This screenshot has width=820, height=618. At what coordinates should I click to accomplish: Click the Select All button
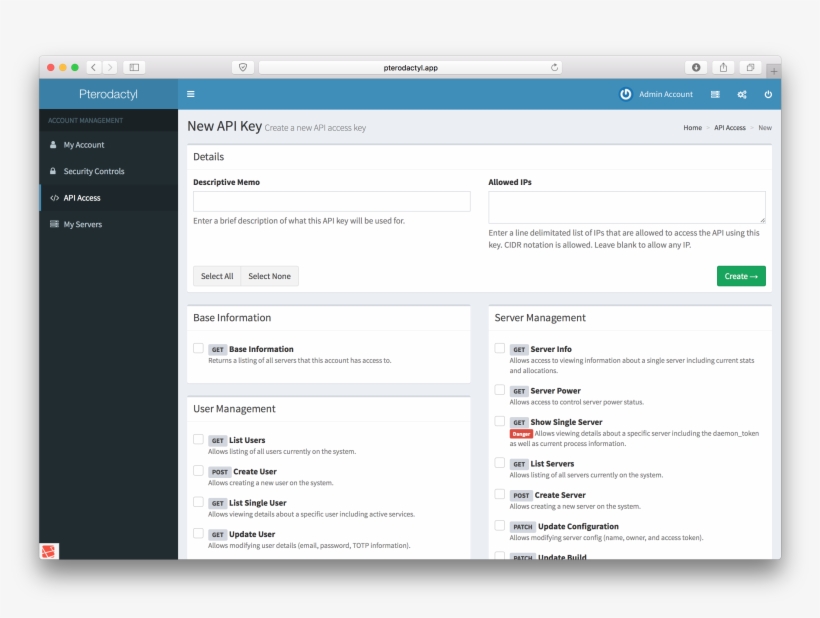click(x=216, y=276)
